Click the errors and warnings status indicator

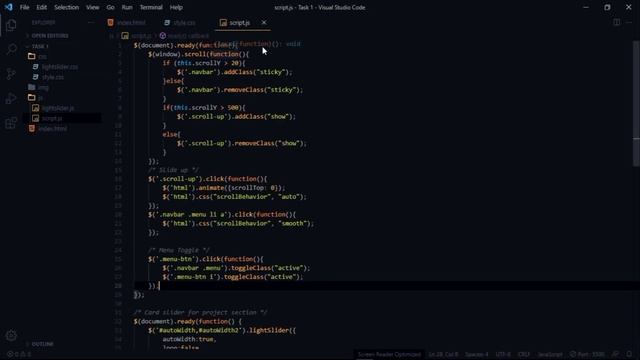[x=19, y=354]
